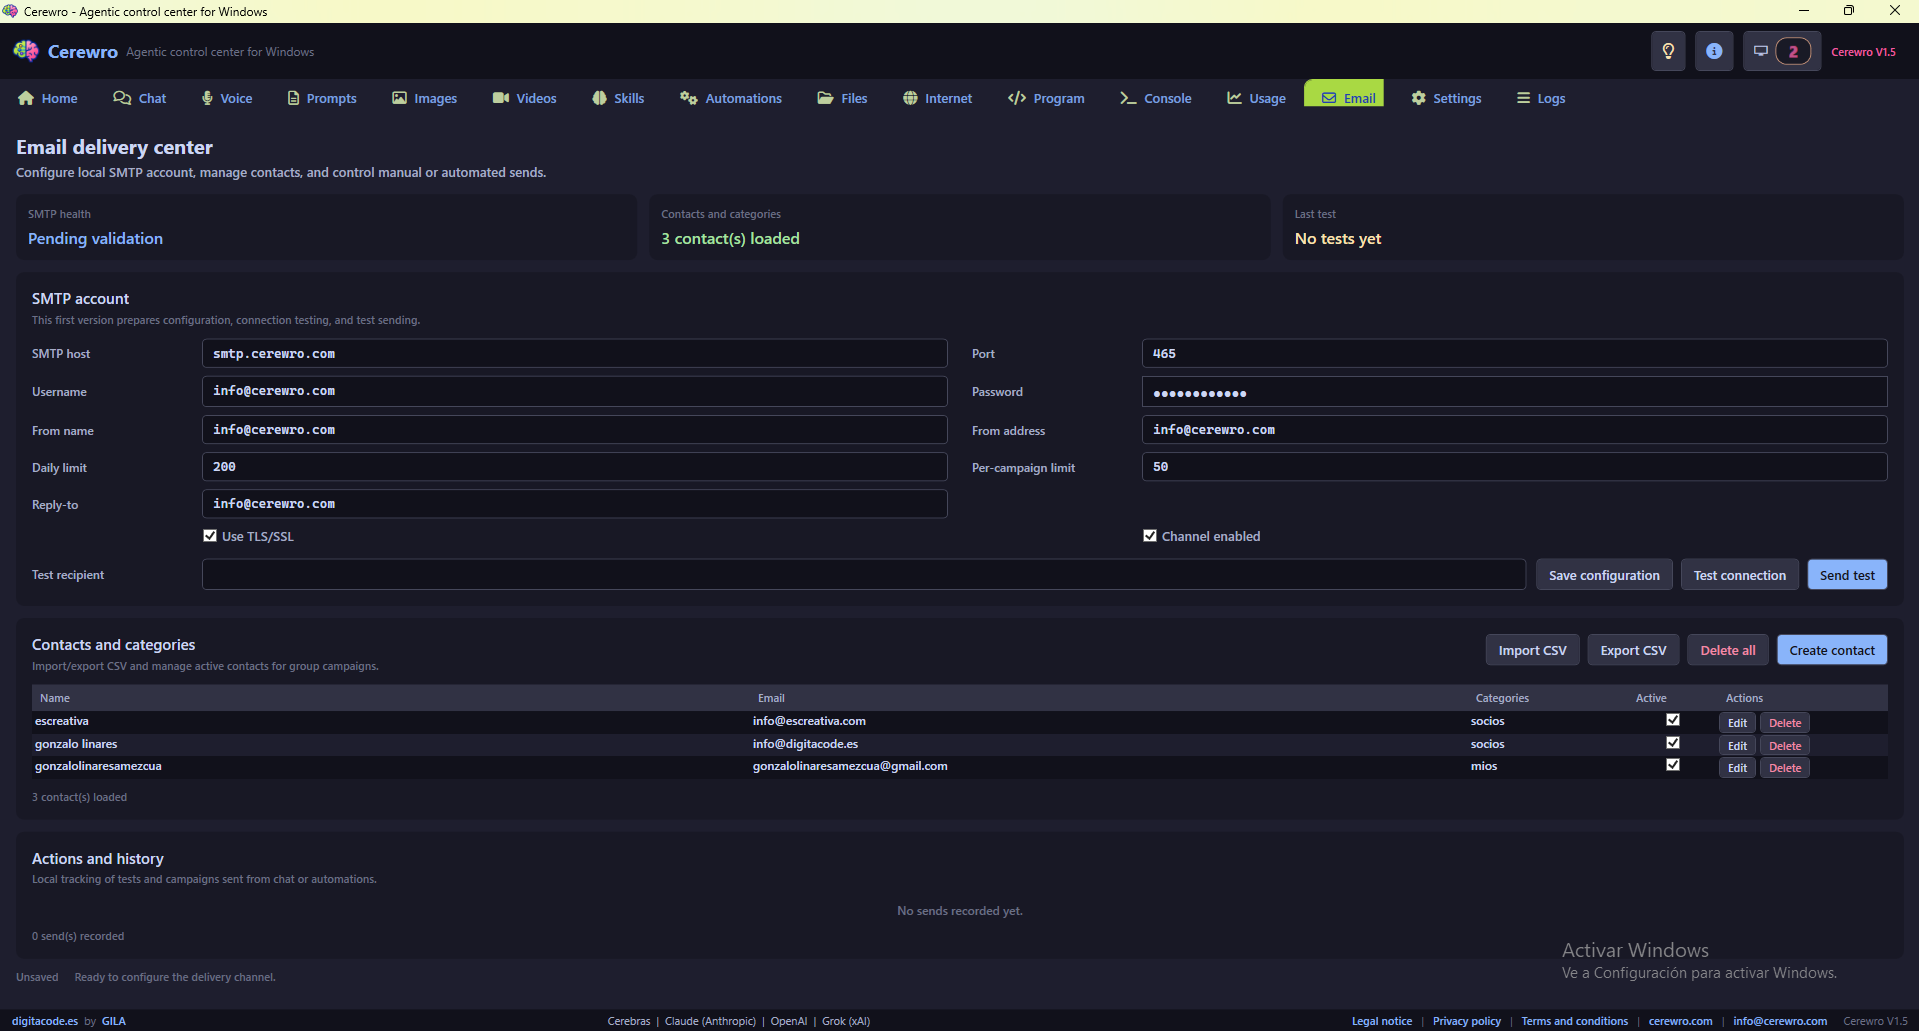Open the Usage chart icon
The width and height of the screenshot is (1919, 1031).
point(1236,98)
